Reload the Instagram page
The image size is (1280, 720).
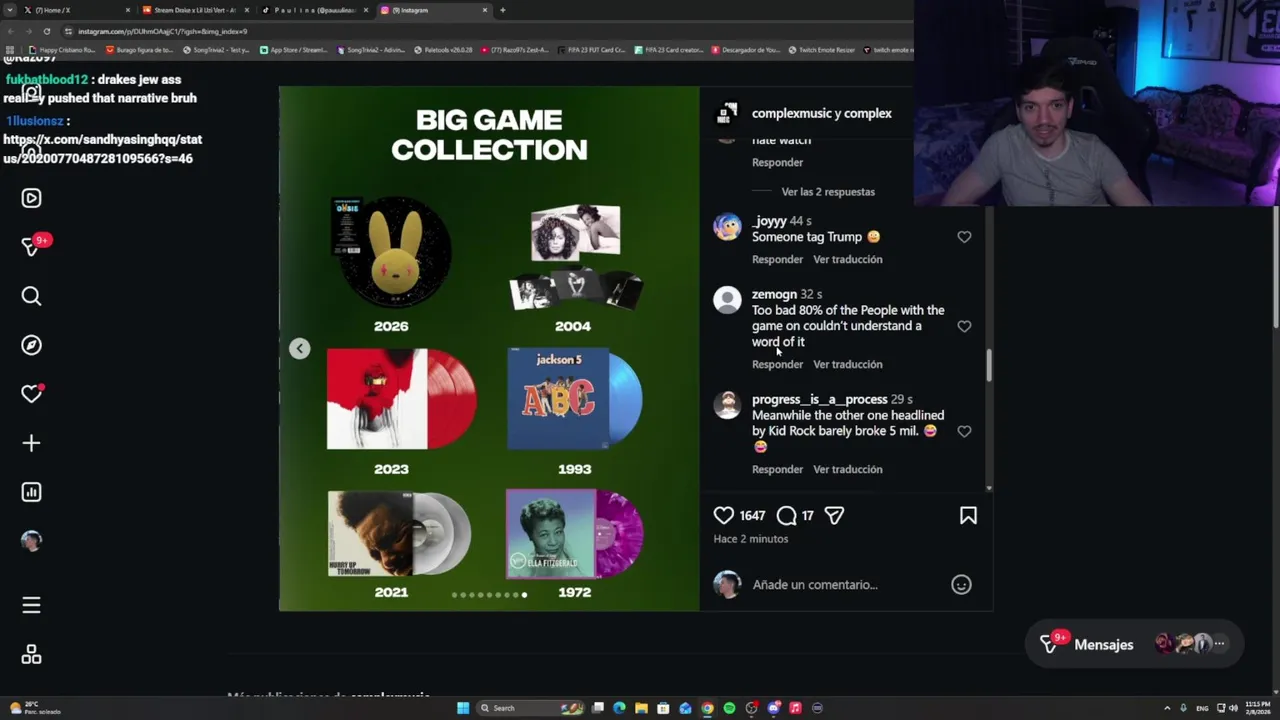click(x=46, y=31)
